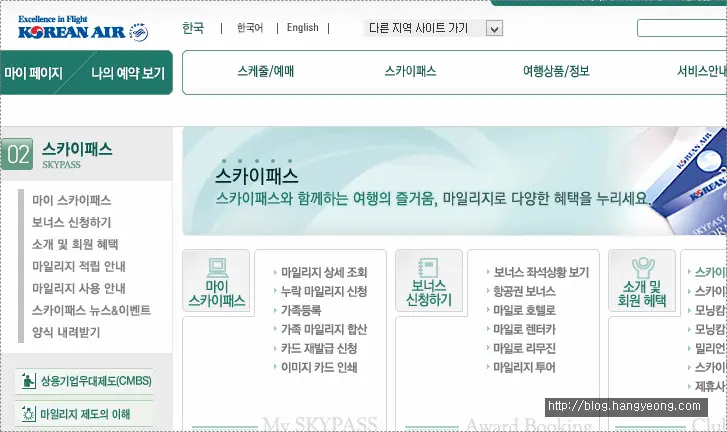
Task: Open the 보너스 신청하기 notebook icon tile
Action: [429, 280]
